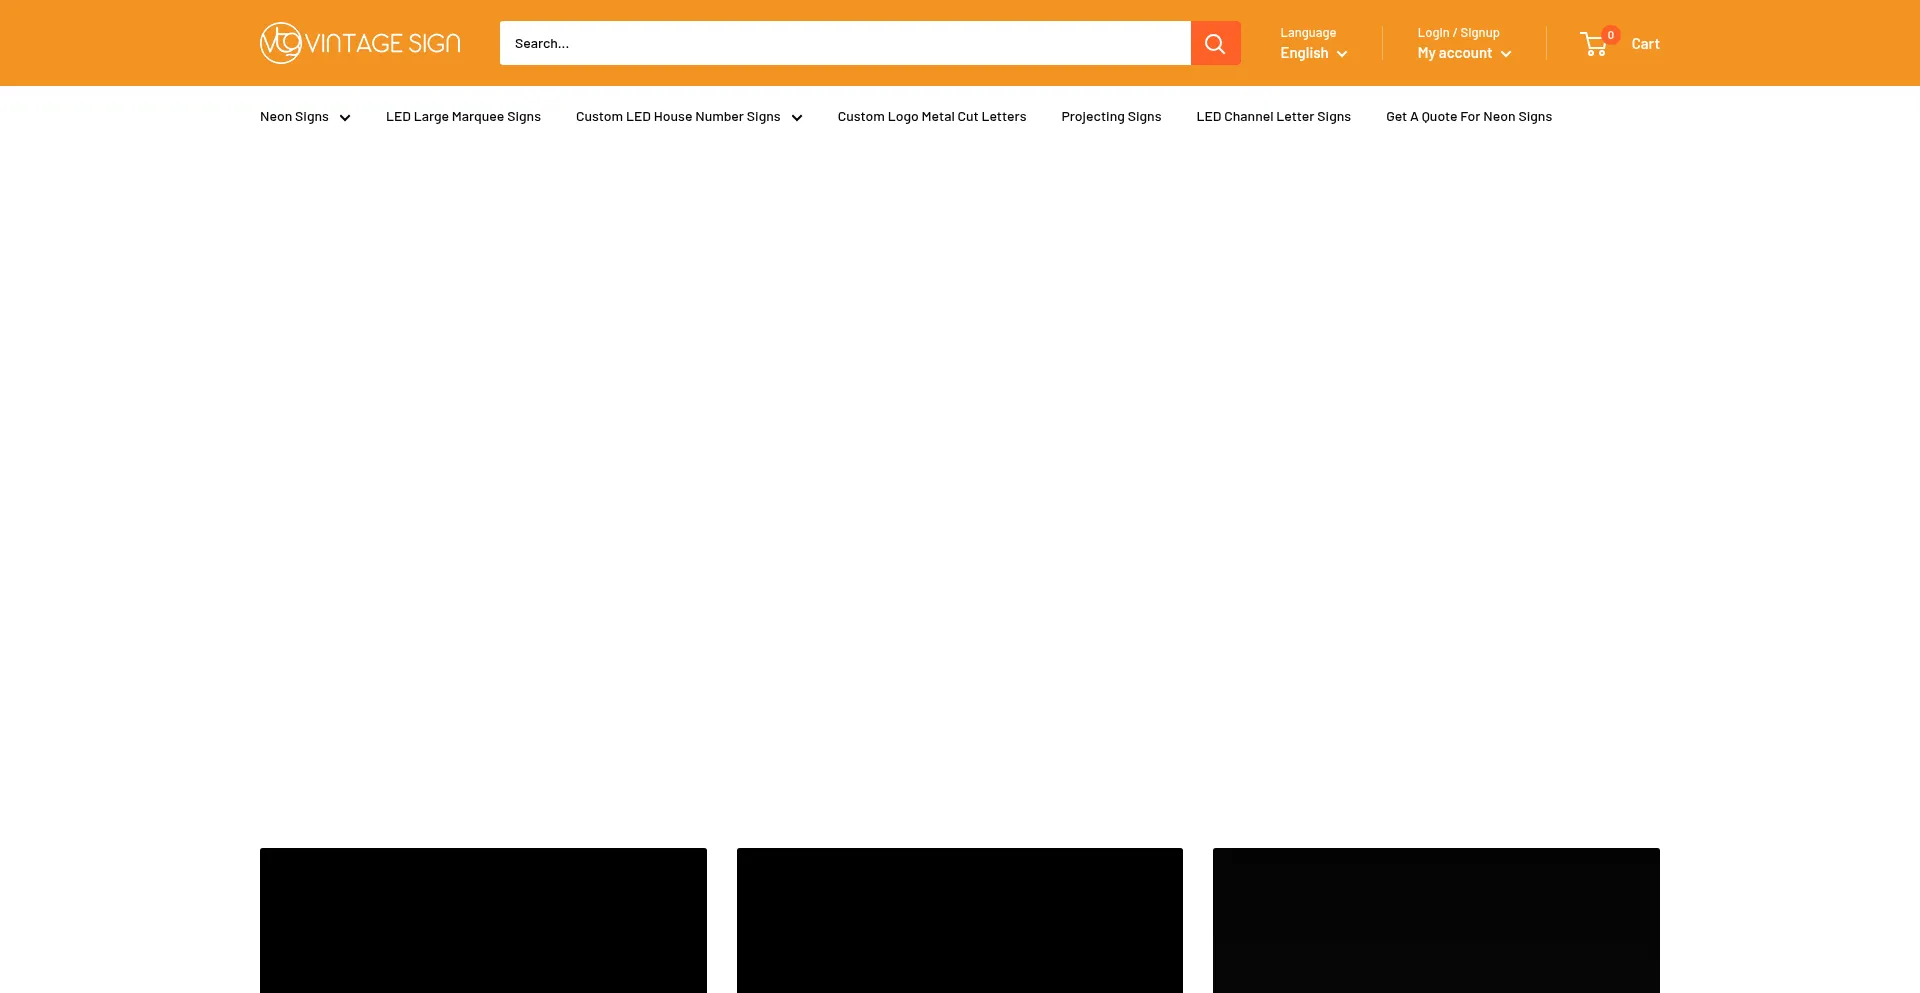Click the Cart text link
The image size is (1920, 993).
click(1645, 44)
